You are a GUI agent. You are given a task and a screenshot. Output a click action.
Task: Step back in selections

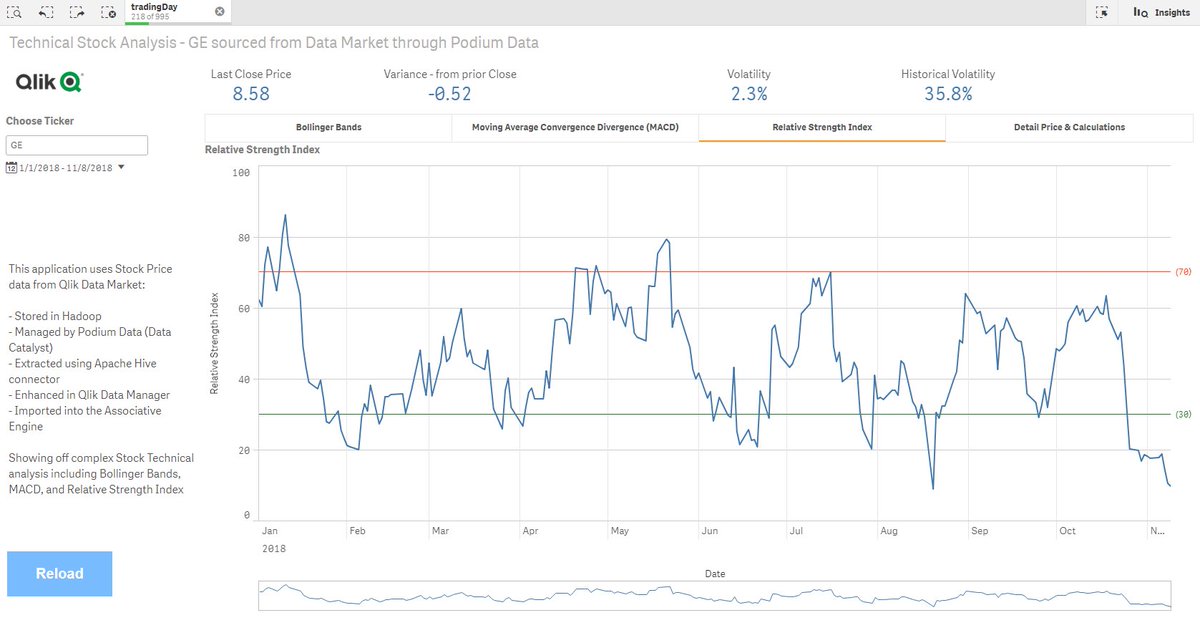pos(46,13)
